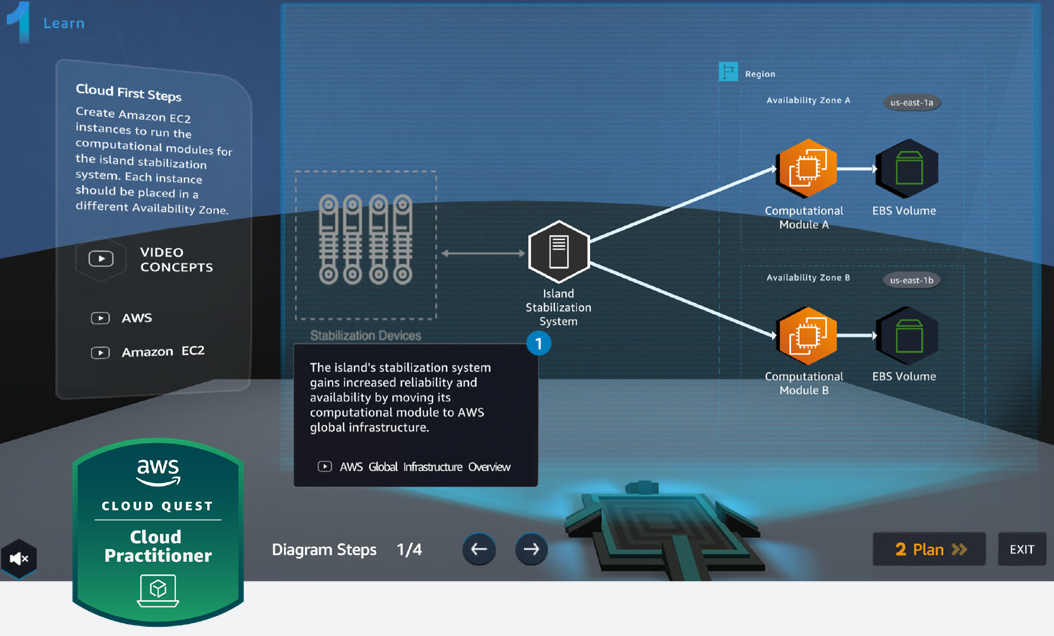Click the EXIT button
Screen dimensions: 1054x636
1022,549
